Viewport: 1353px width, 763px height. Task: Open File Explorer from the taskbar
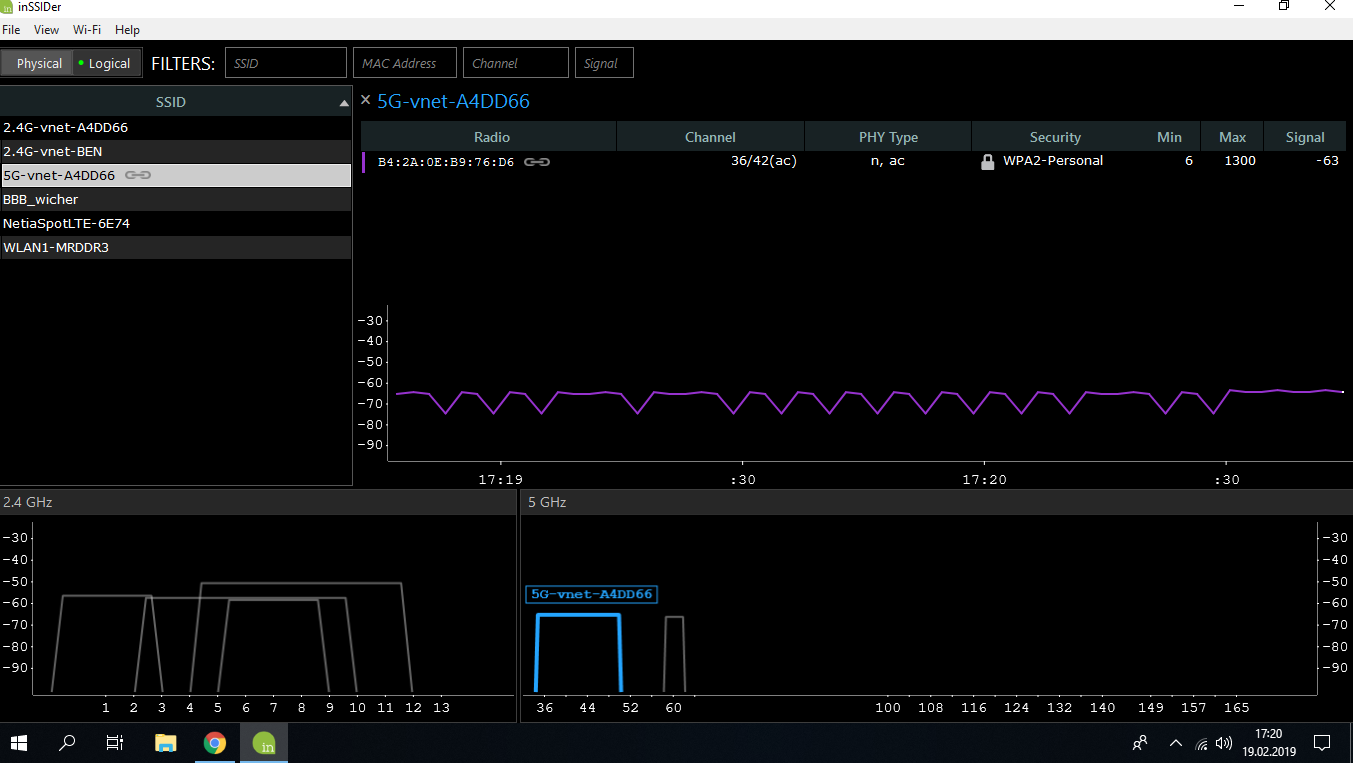pos(166,743)
